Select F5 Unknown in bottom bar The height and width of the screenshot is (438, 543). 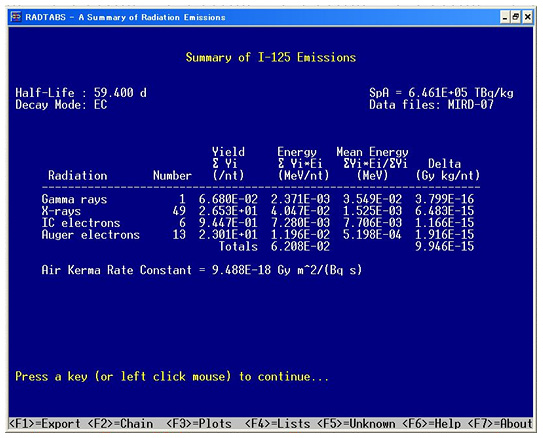[x=356, y=424]
